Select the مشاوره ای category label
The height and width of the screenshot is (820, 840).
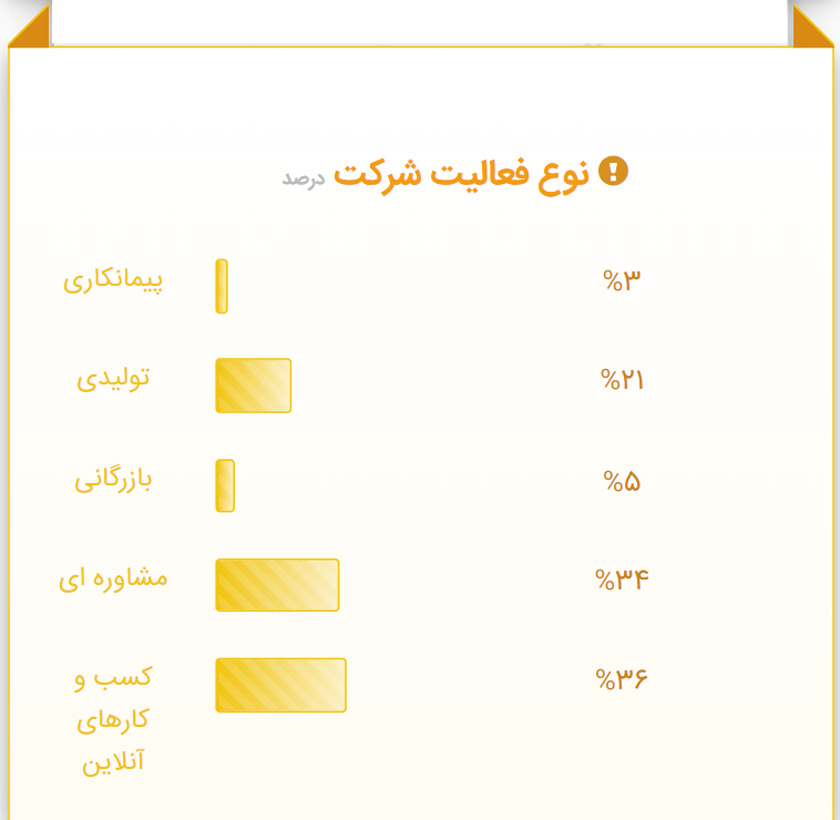113,579
